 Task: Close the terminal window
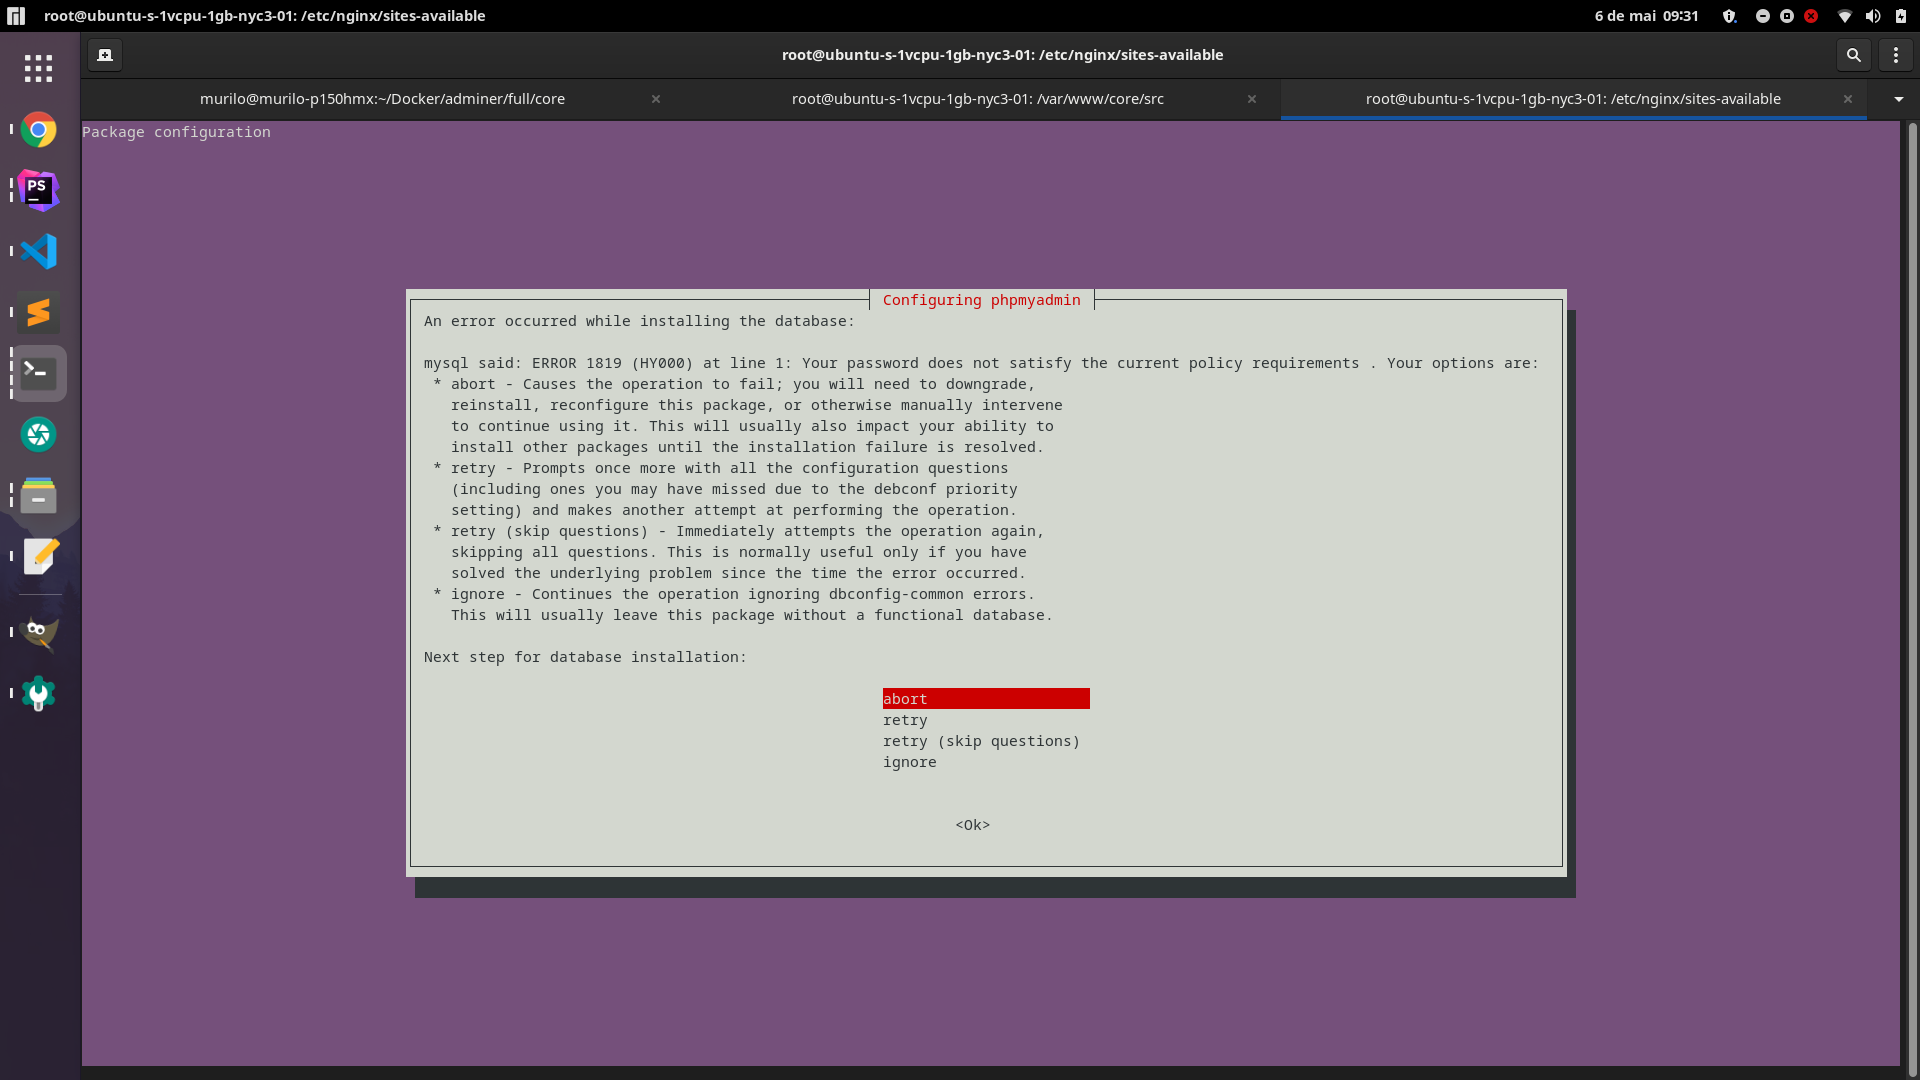(x=1811, y=16)
